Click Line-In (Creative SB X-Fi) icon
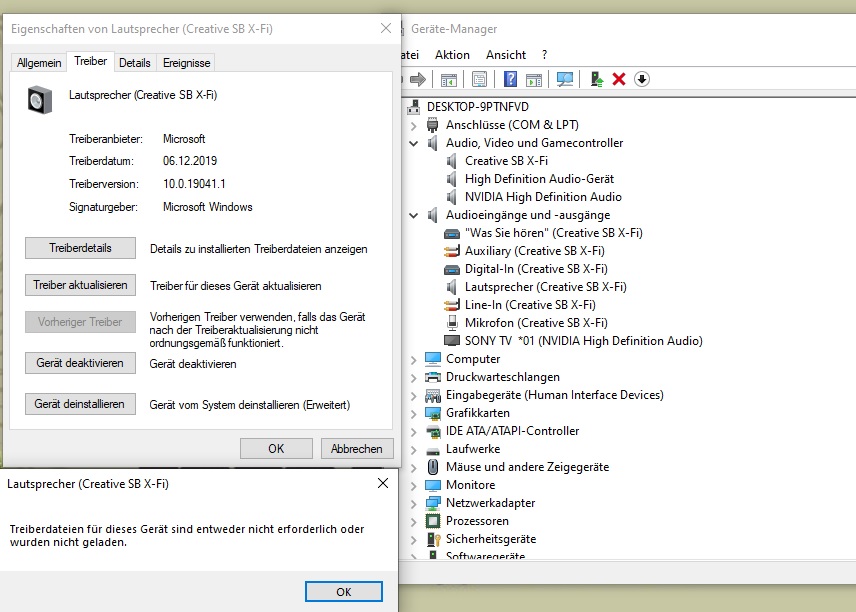 pyautogui.click(x=452, y=305)
